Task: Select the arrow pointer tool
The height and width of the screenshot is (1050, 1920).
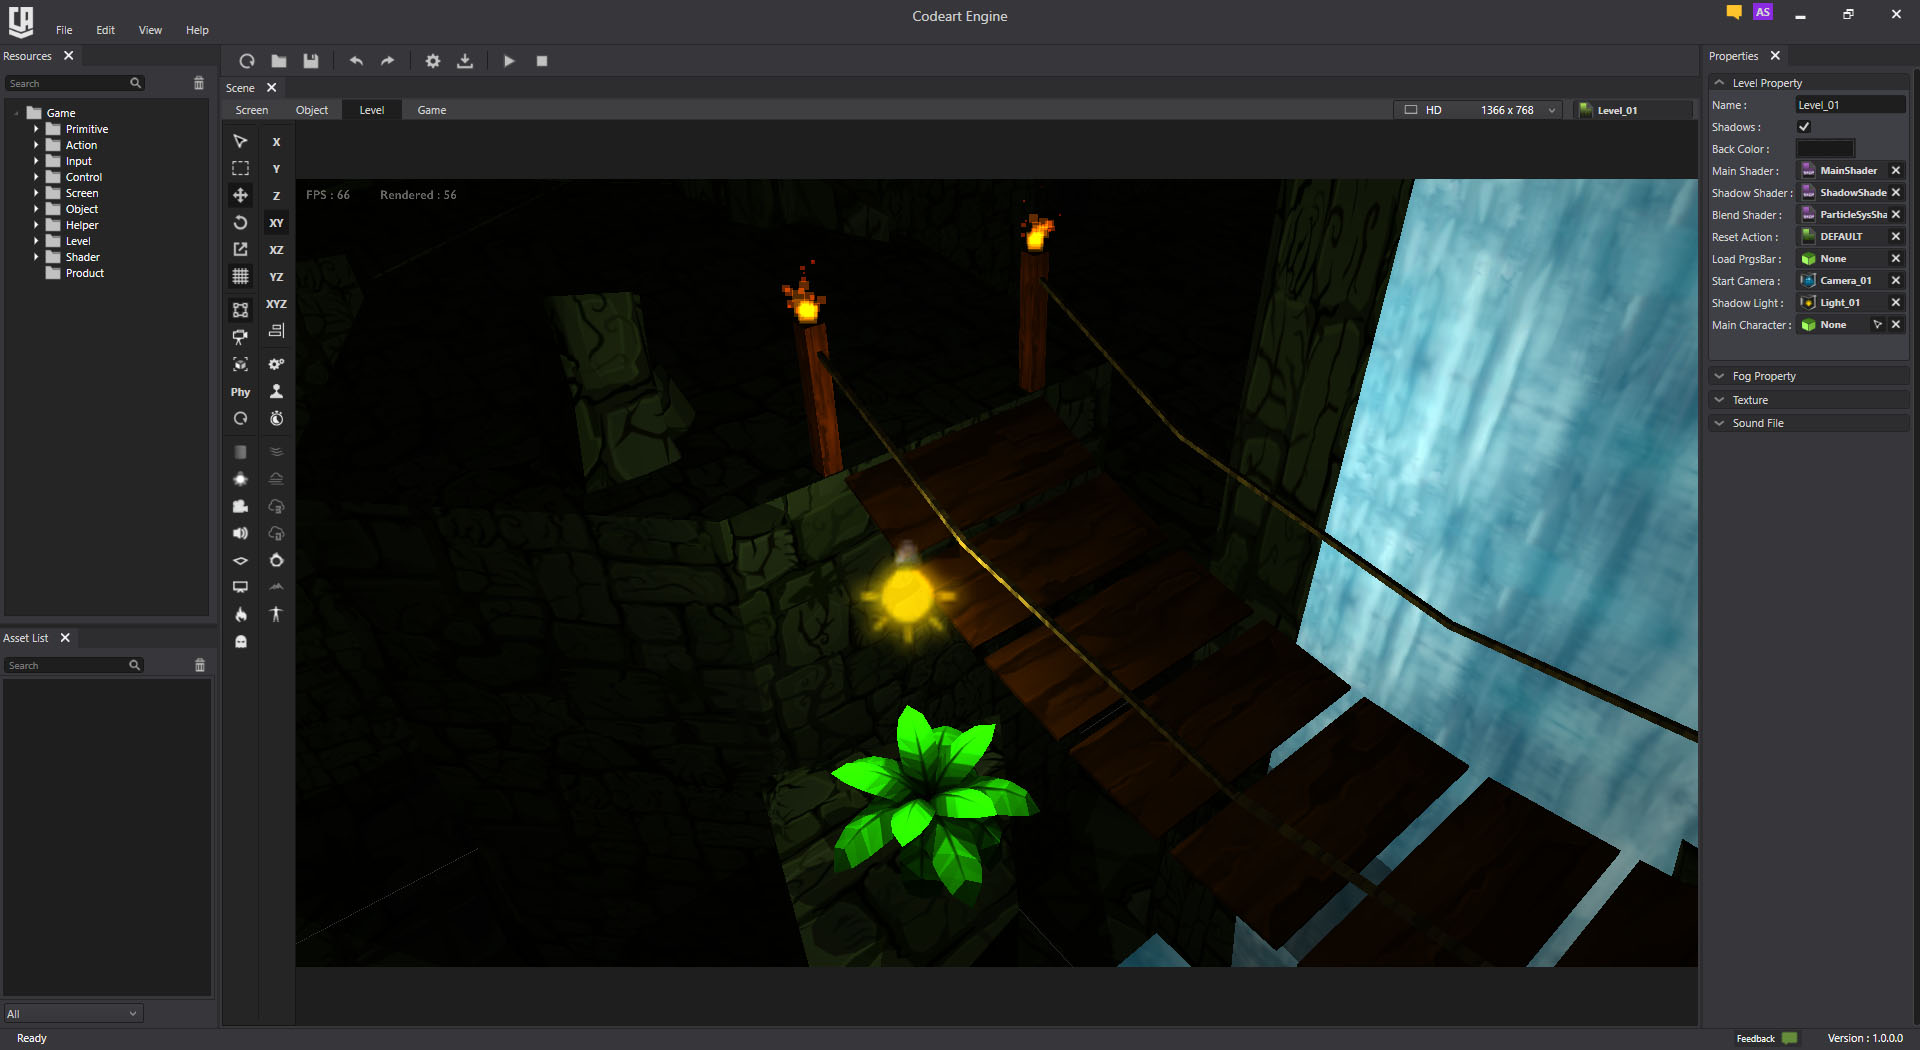Action: (x=240, y=142)
